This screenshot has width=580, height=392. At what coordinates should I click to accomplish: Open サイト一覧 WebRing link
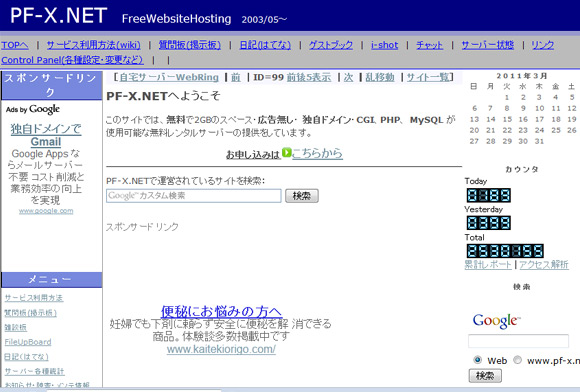coord(428,77)
